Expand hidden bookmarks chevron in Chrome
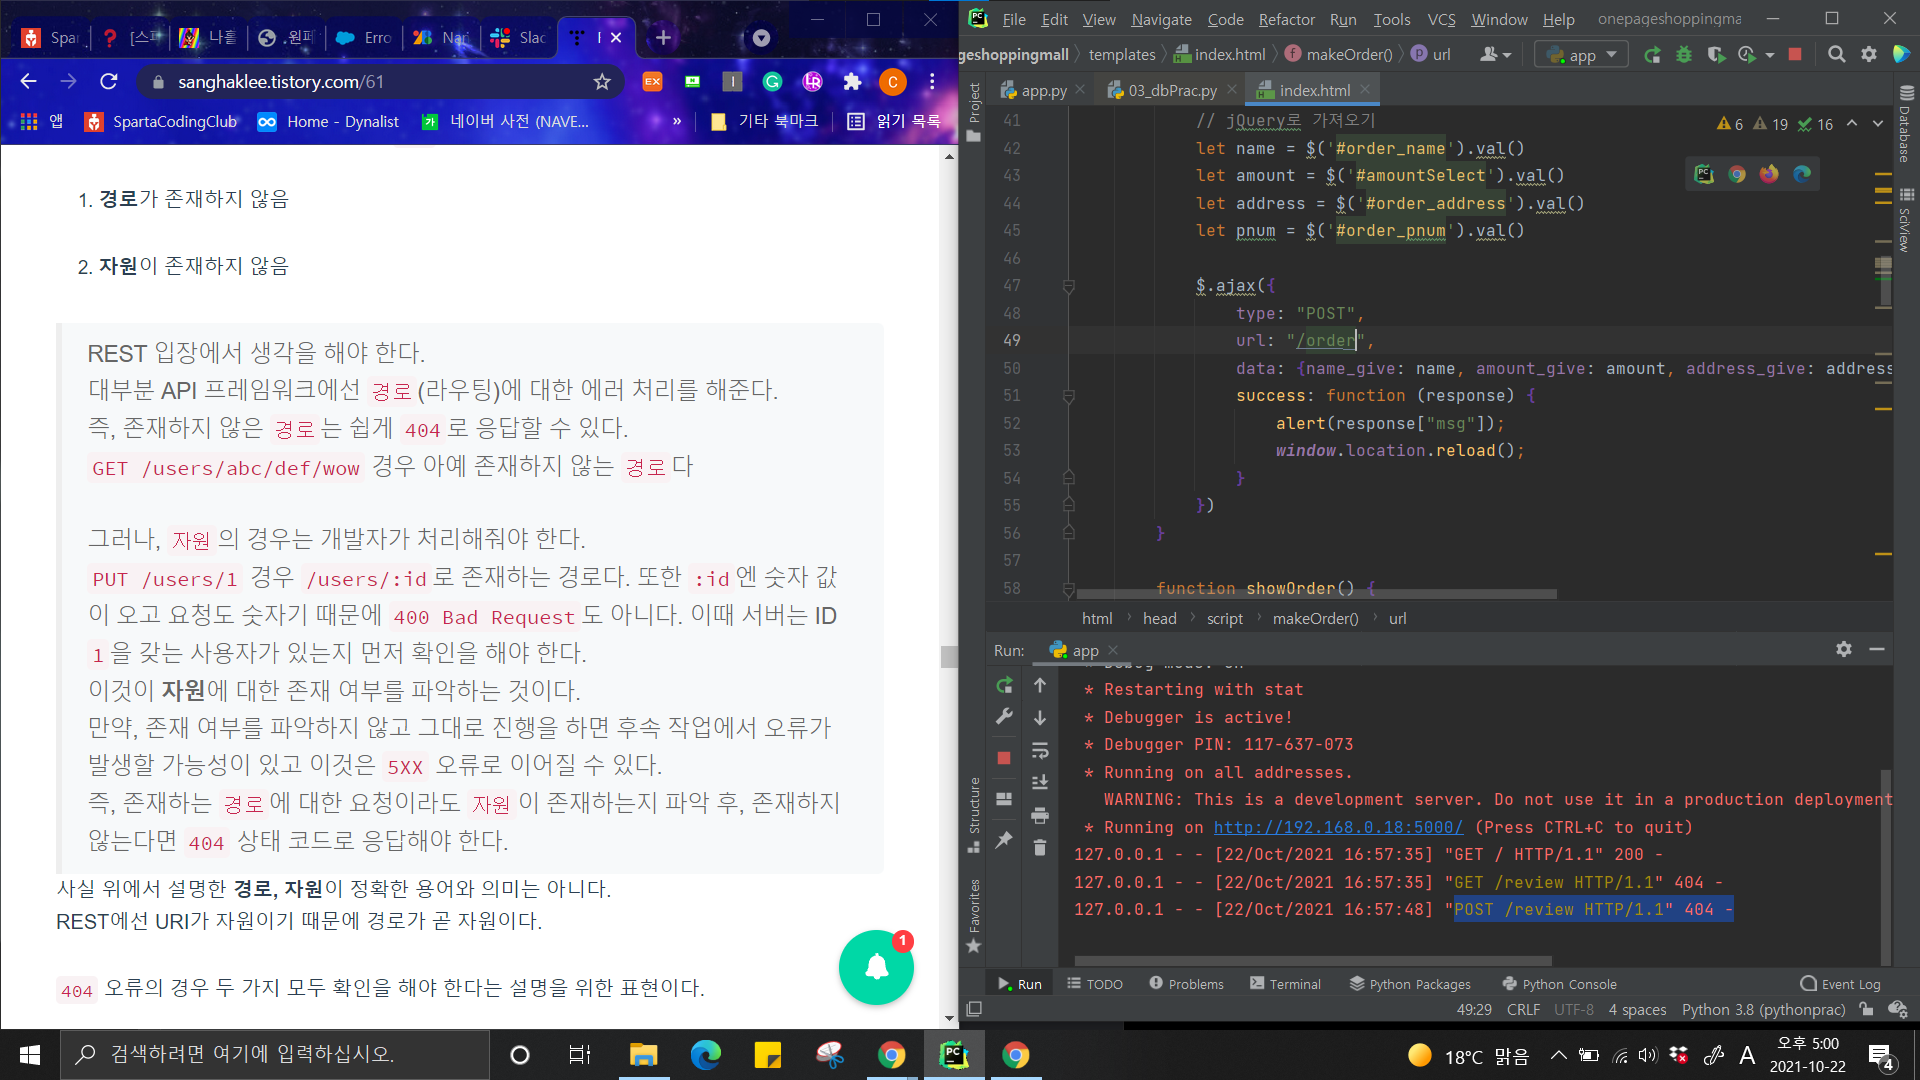The image size is (1920, 1080). (x=677, y=121)
